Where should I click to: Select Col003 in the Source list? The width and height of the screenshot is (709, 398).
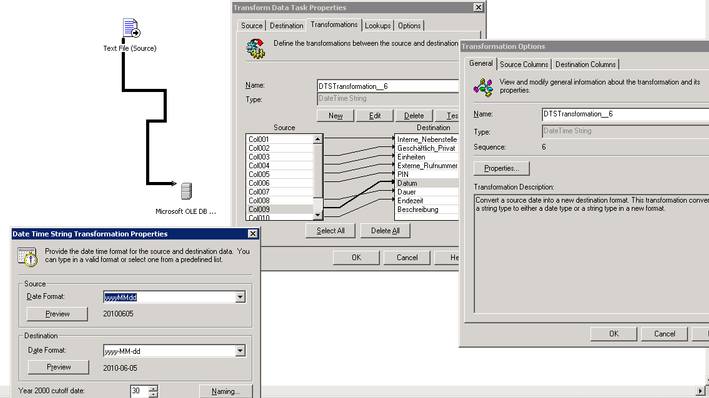(279, 157)
